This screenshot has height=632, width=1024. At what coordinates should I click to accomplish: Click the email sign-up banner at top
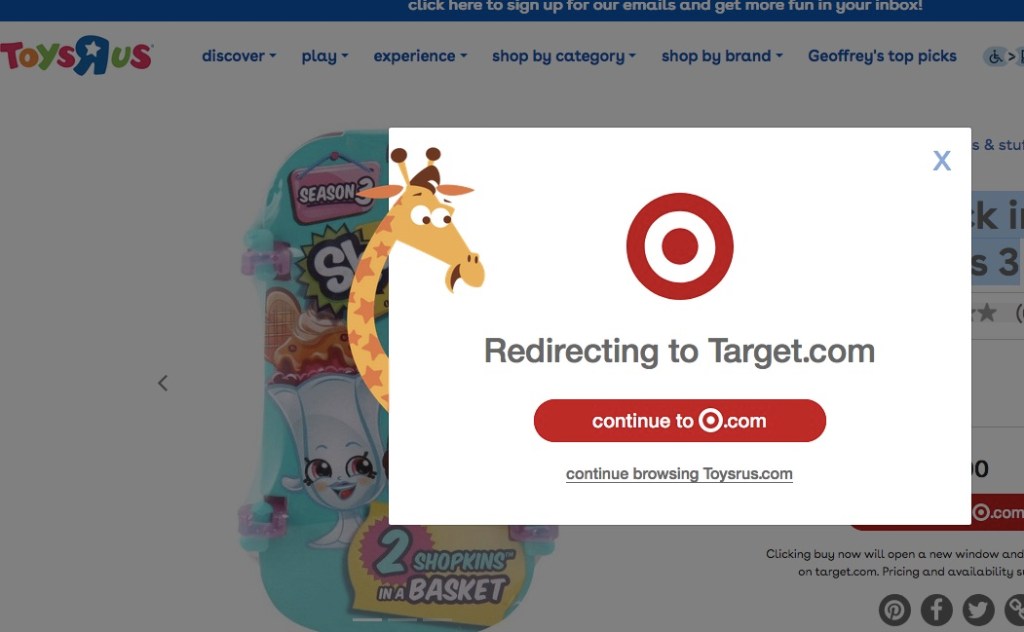pos(665,7)
